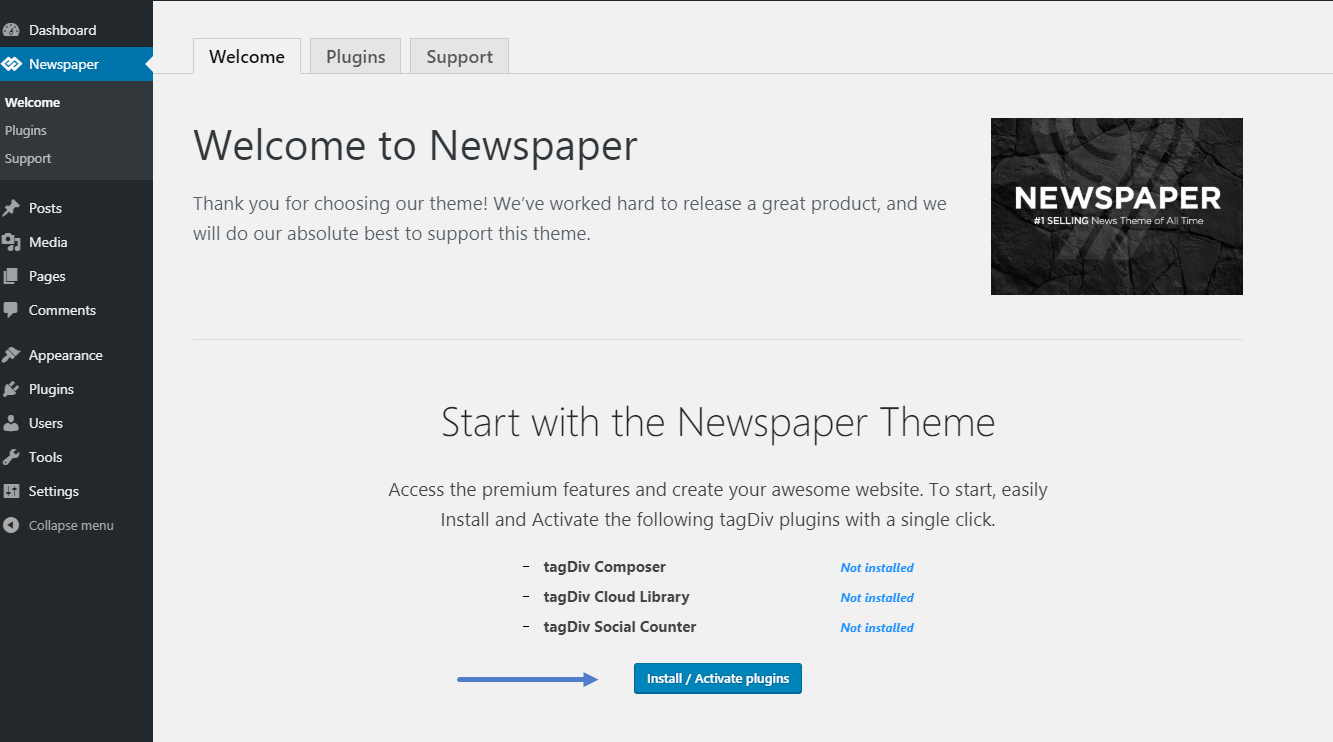This screenshot has width=1333, height=742.
Task: Click the Users person icon
Action: [x=11, y=423]
